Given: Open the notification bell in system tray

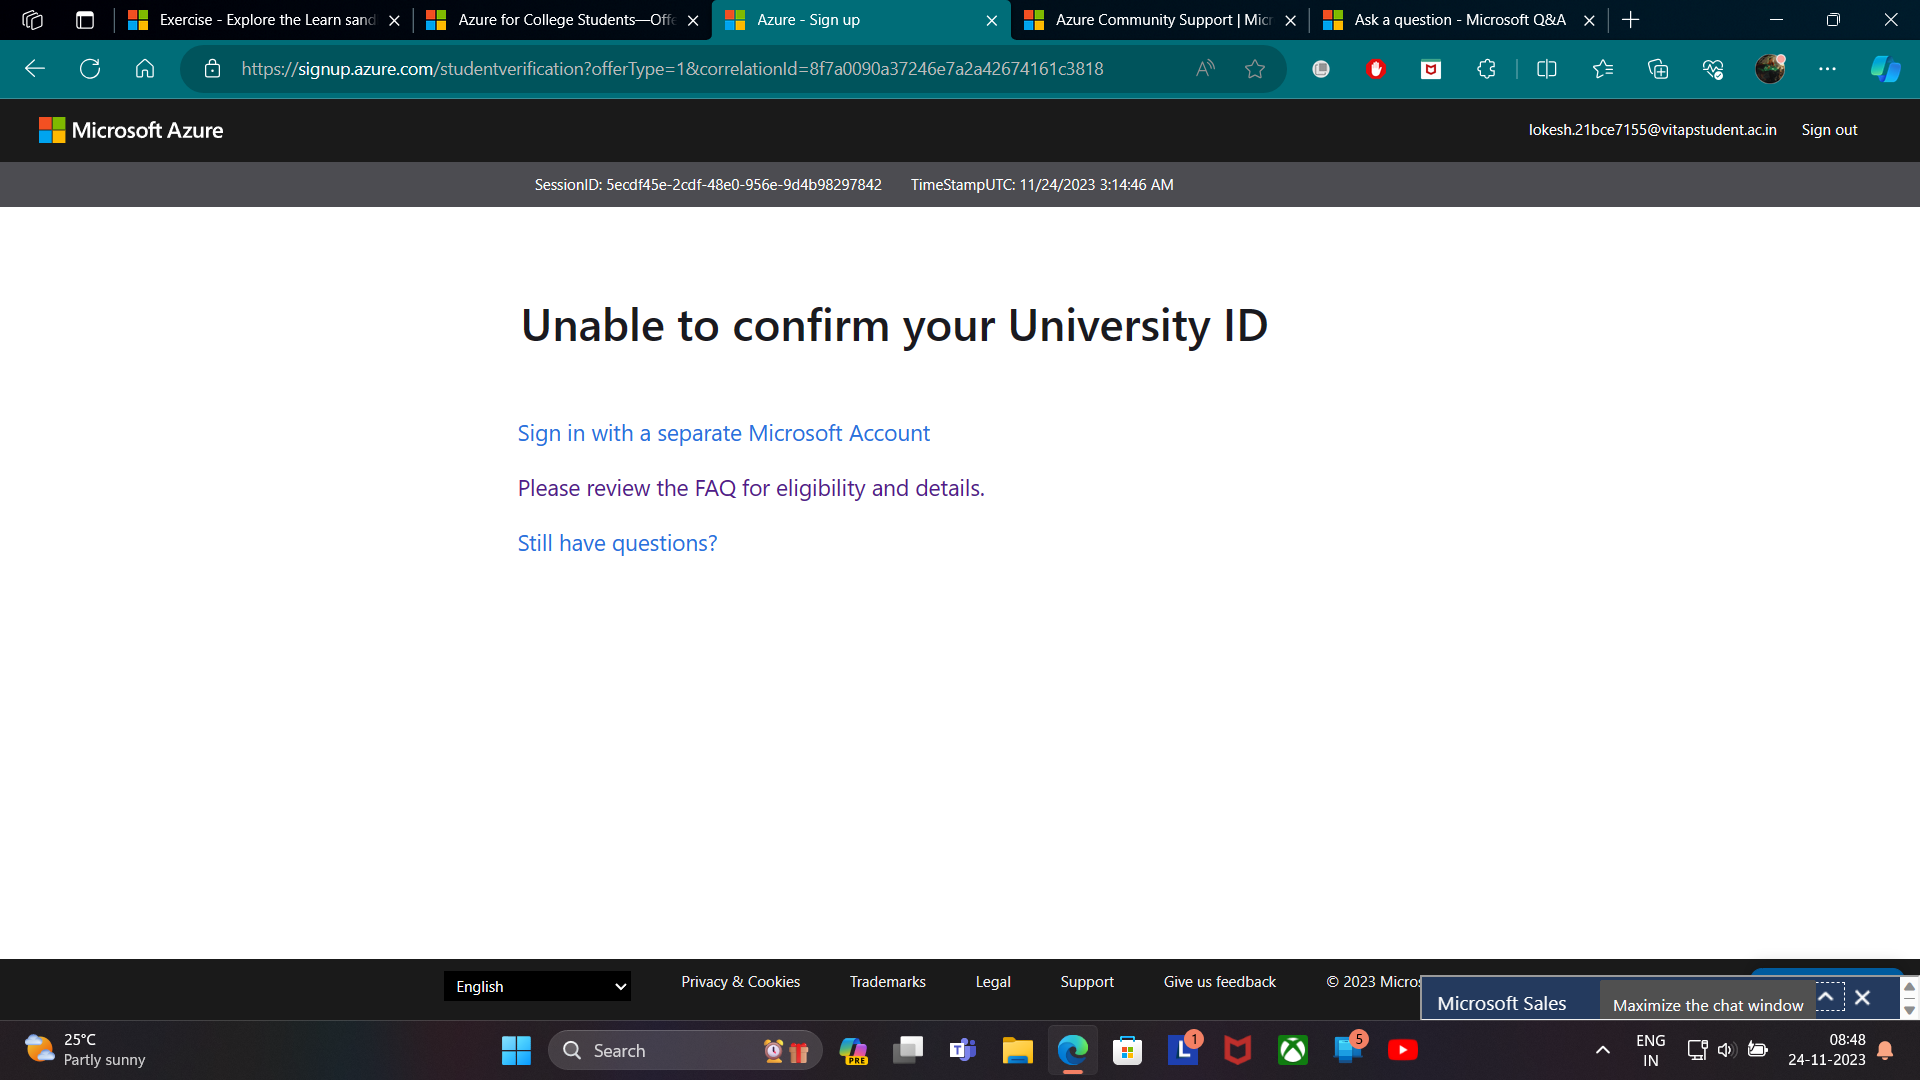Looking at the screenshot, I should click(x=1885, y=1050).
